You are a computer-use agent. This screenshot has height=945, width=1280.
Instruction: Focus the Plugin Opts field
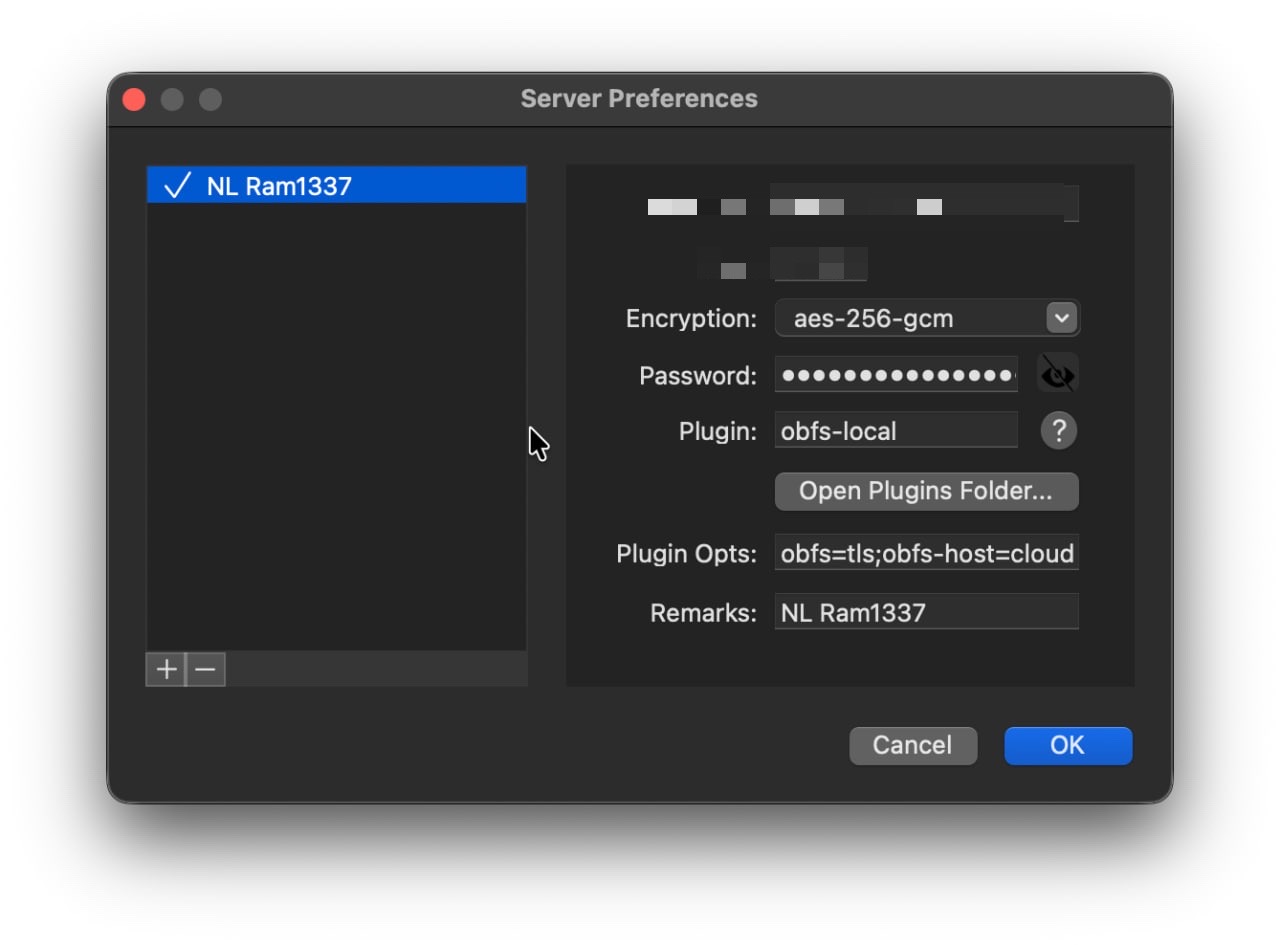(925, 553)
